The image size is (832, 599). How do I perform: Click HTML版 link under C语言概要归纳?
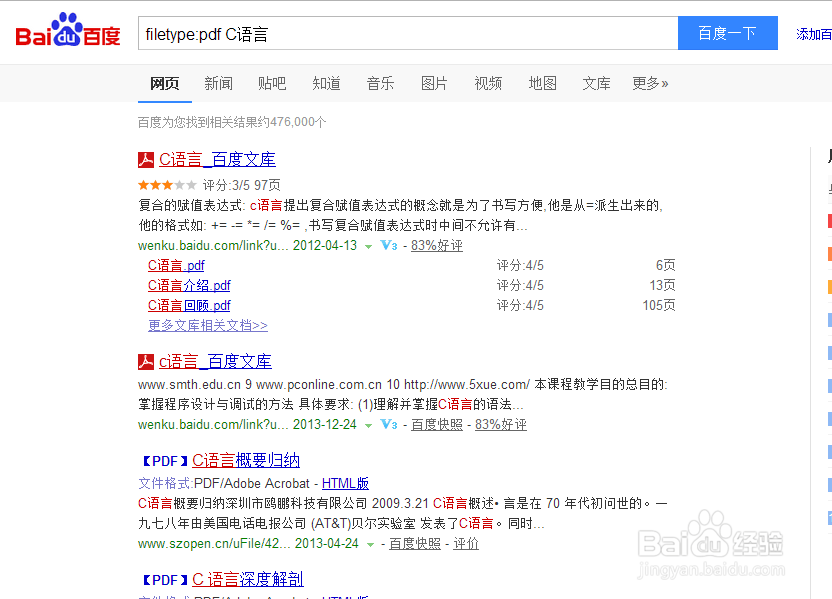pos(345,483)
